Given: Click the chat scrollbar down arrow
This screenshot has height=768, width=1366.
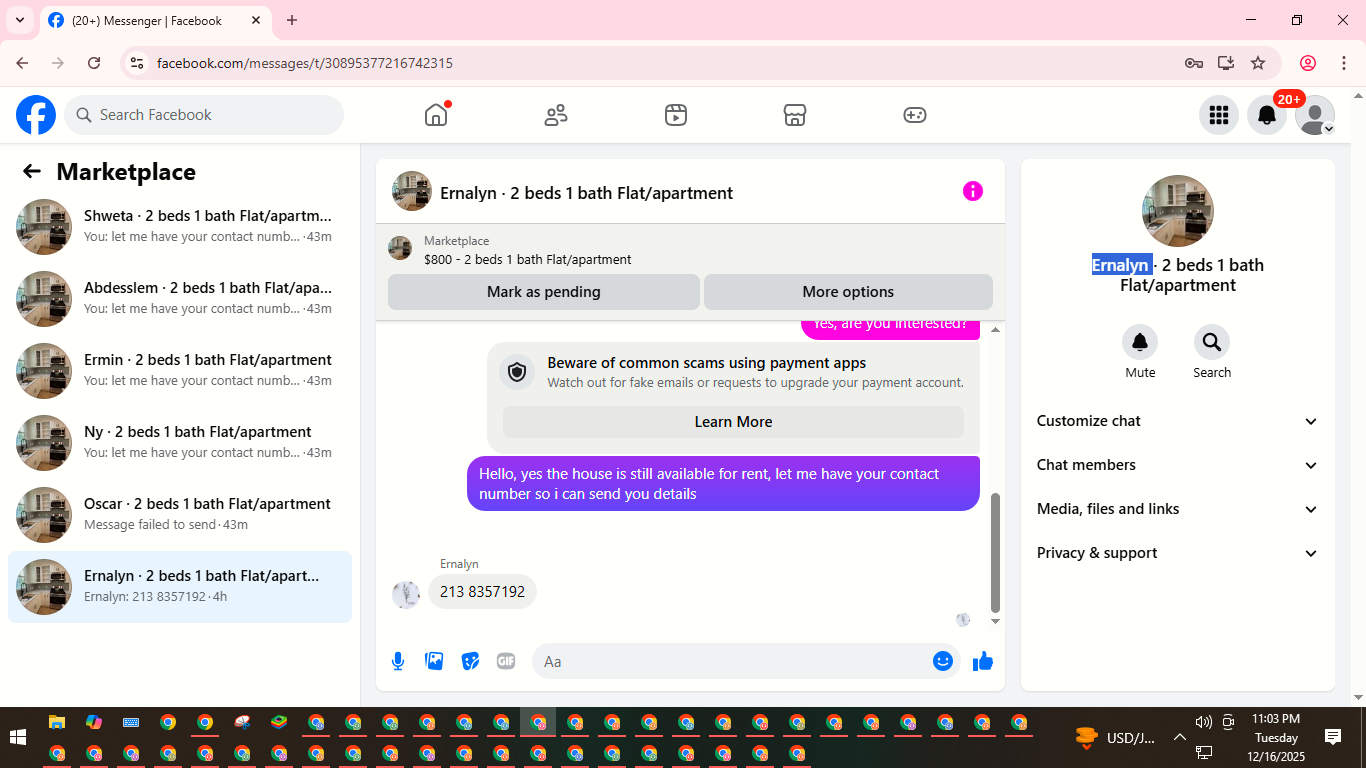Looking at the screenshot, I should 995,621.
